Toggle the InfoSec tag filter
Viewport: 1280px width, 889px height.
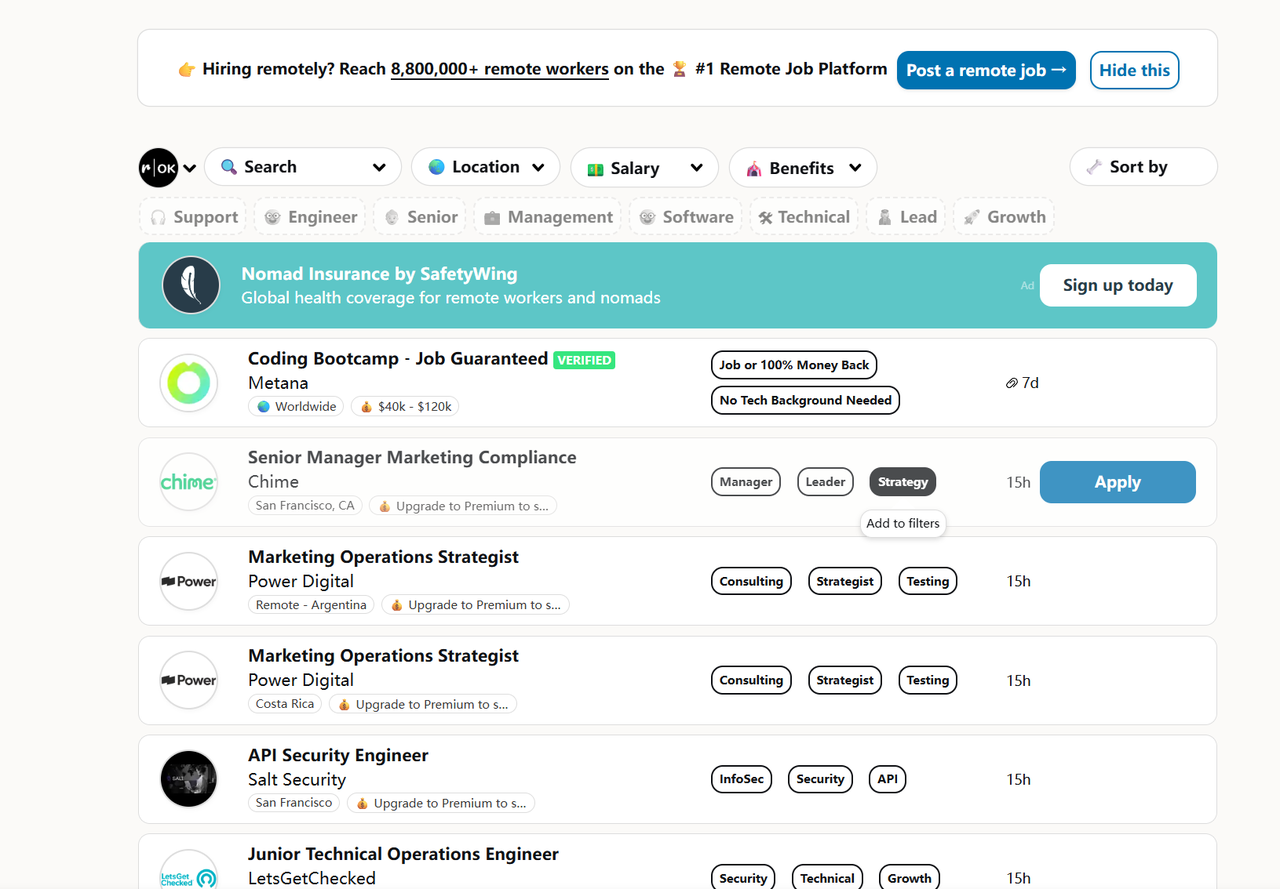pyautogui.click(x=741, y=779)
